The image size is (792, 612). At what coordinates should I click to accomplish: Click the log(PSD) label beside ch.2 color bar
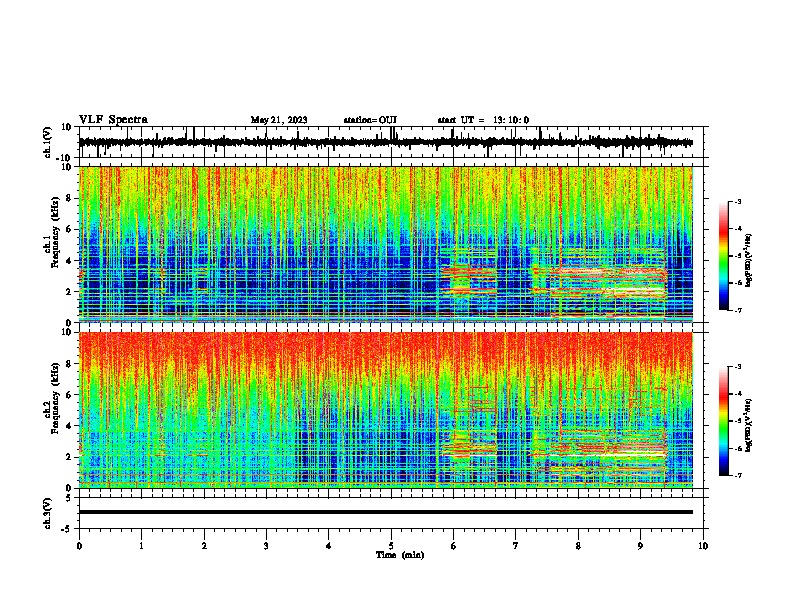(x=749, y=425)
